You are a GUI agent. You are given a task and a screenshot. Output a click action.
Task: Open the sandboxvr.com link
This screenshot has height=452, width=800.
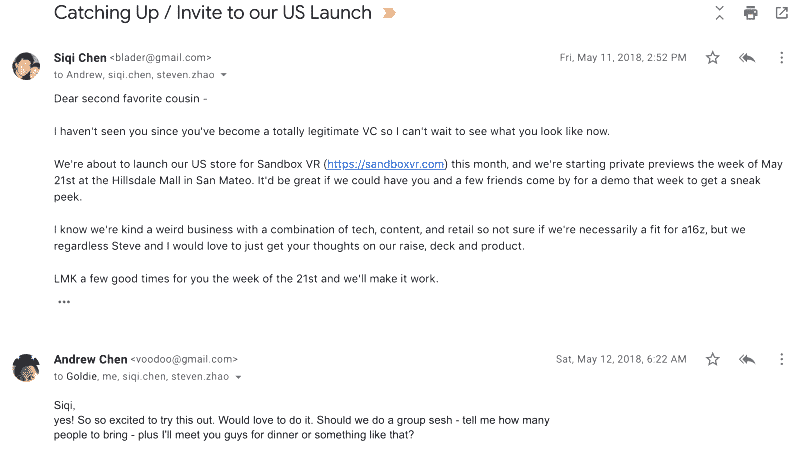pyautogui.click(x=385, y=164)
